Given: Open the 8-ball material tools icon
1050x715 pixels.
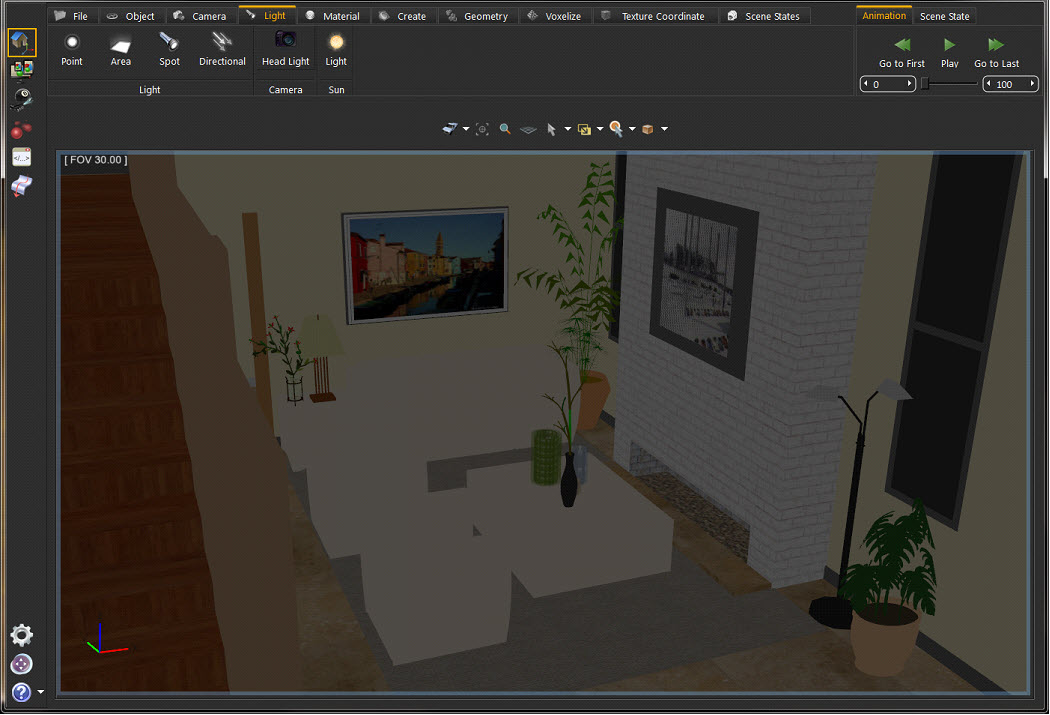Looking at the screenshot, I should click(21, 99).
